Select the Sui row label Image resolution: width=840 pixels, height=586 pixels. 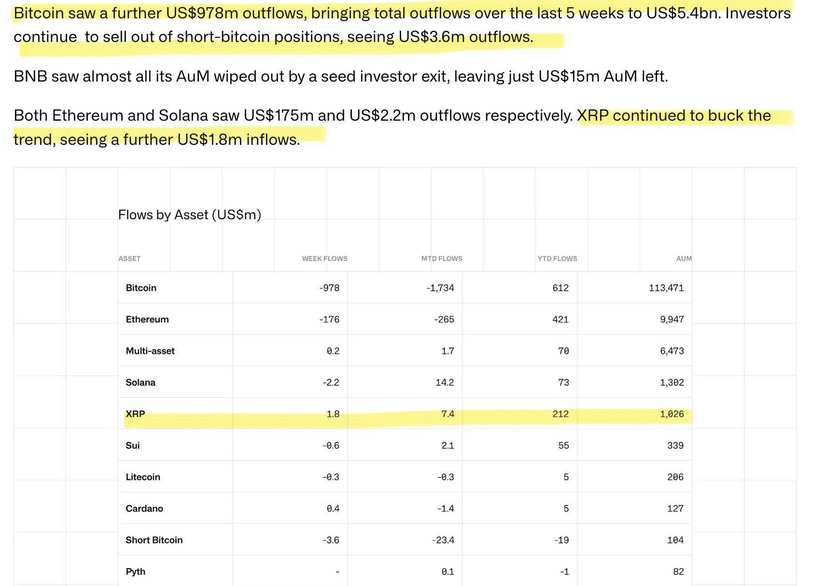pos(132,446)
